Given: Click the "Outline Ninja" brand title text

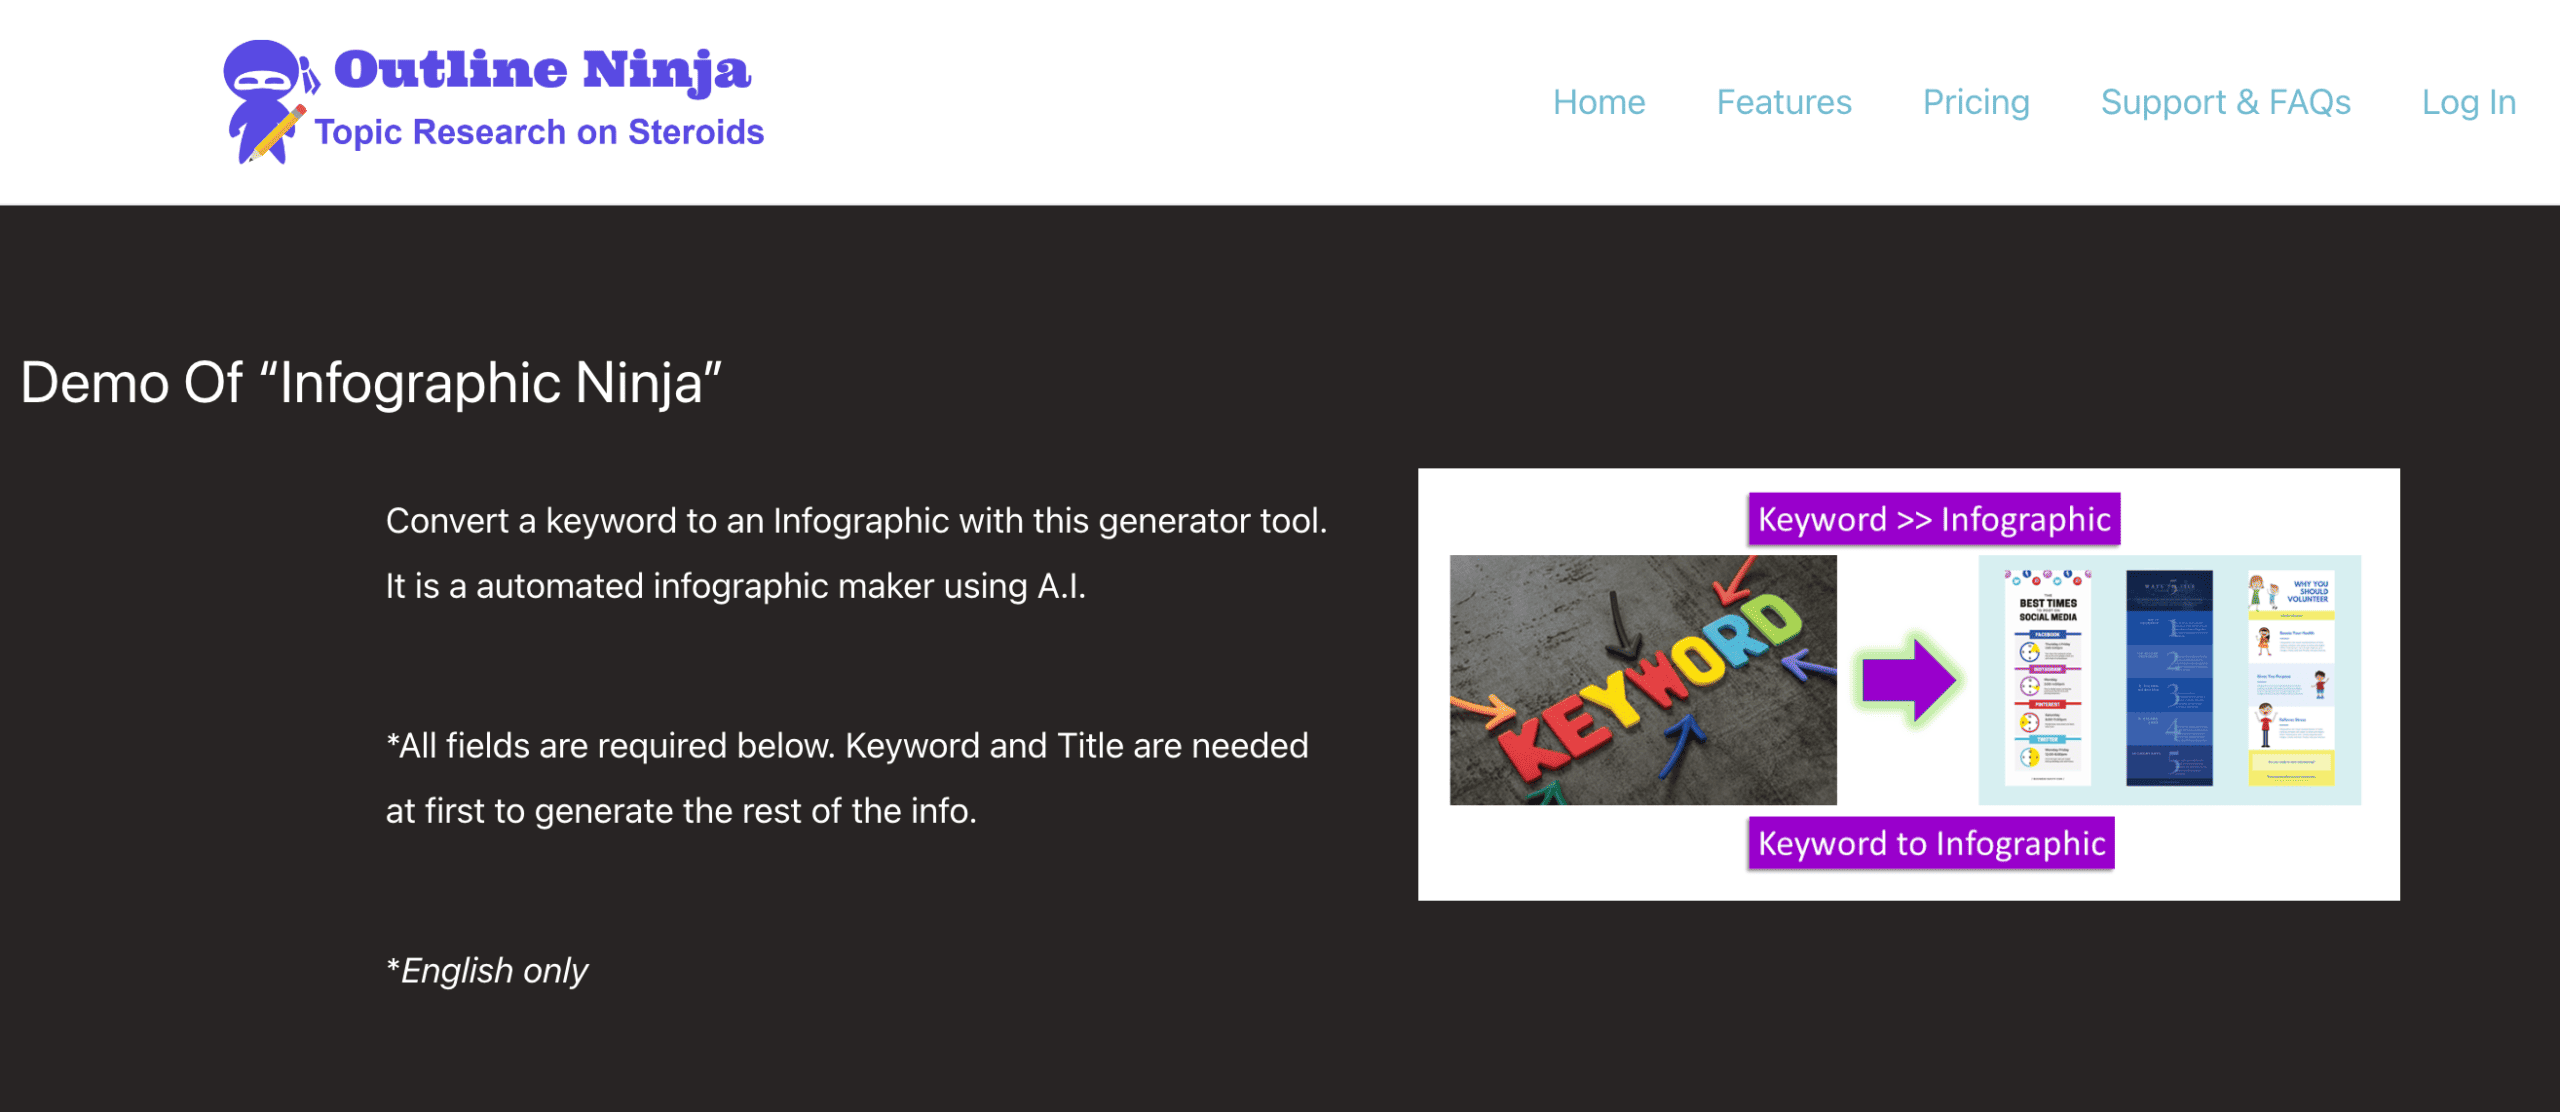Looking at the screenshot, I should (541, 70).
